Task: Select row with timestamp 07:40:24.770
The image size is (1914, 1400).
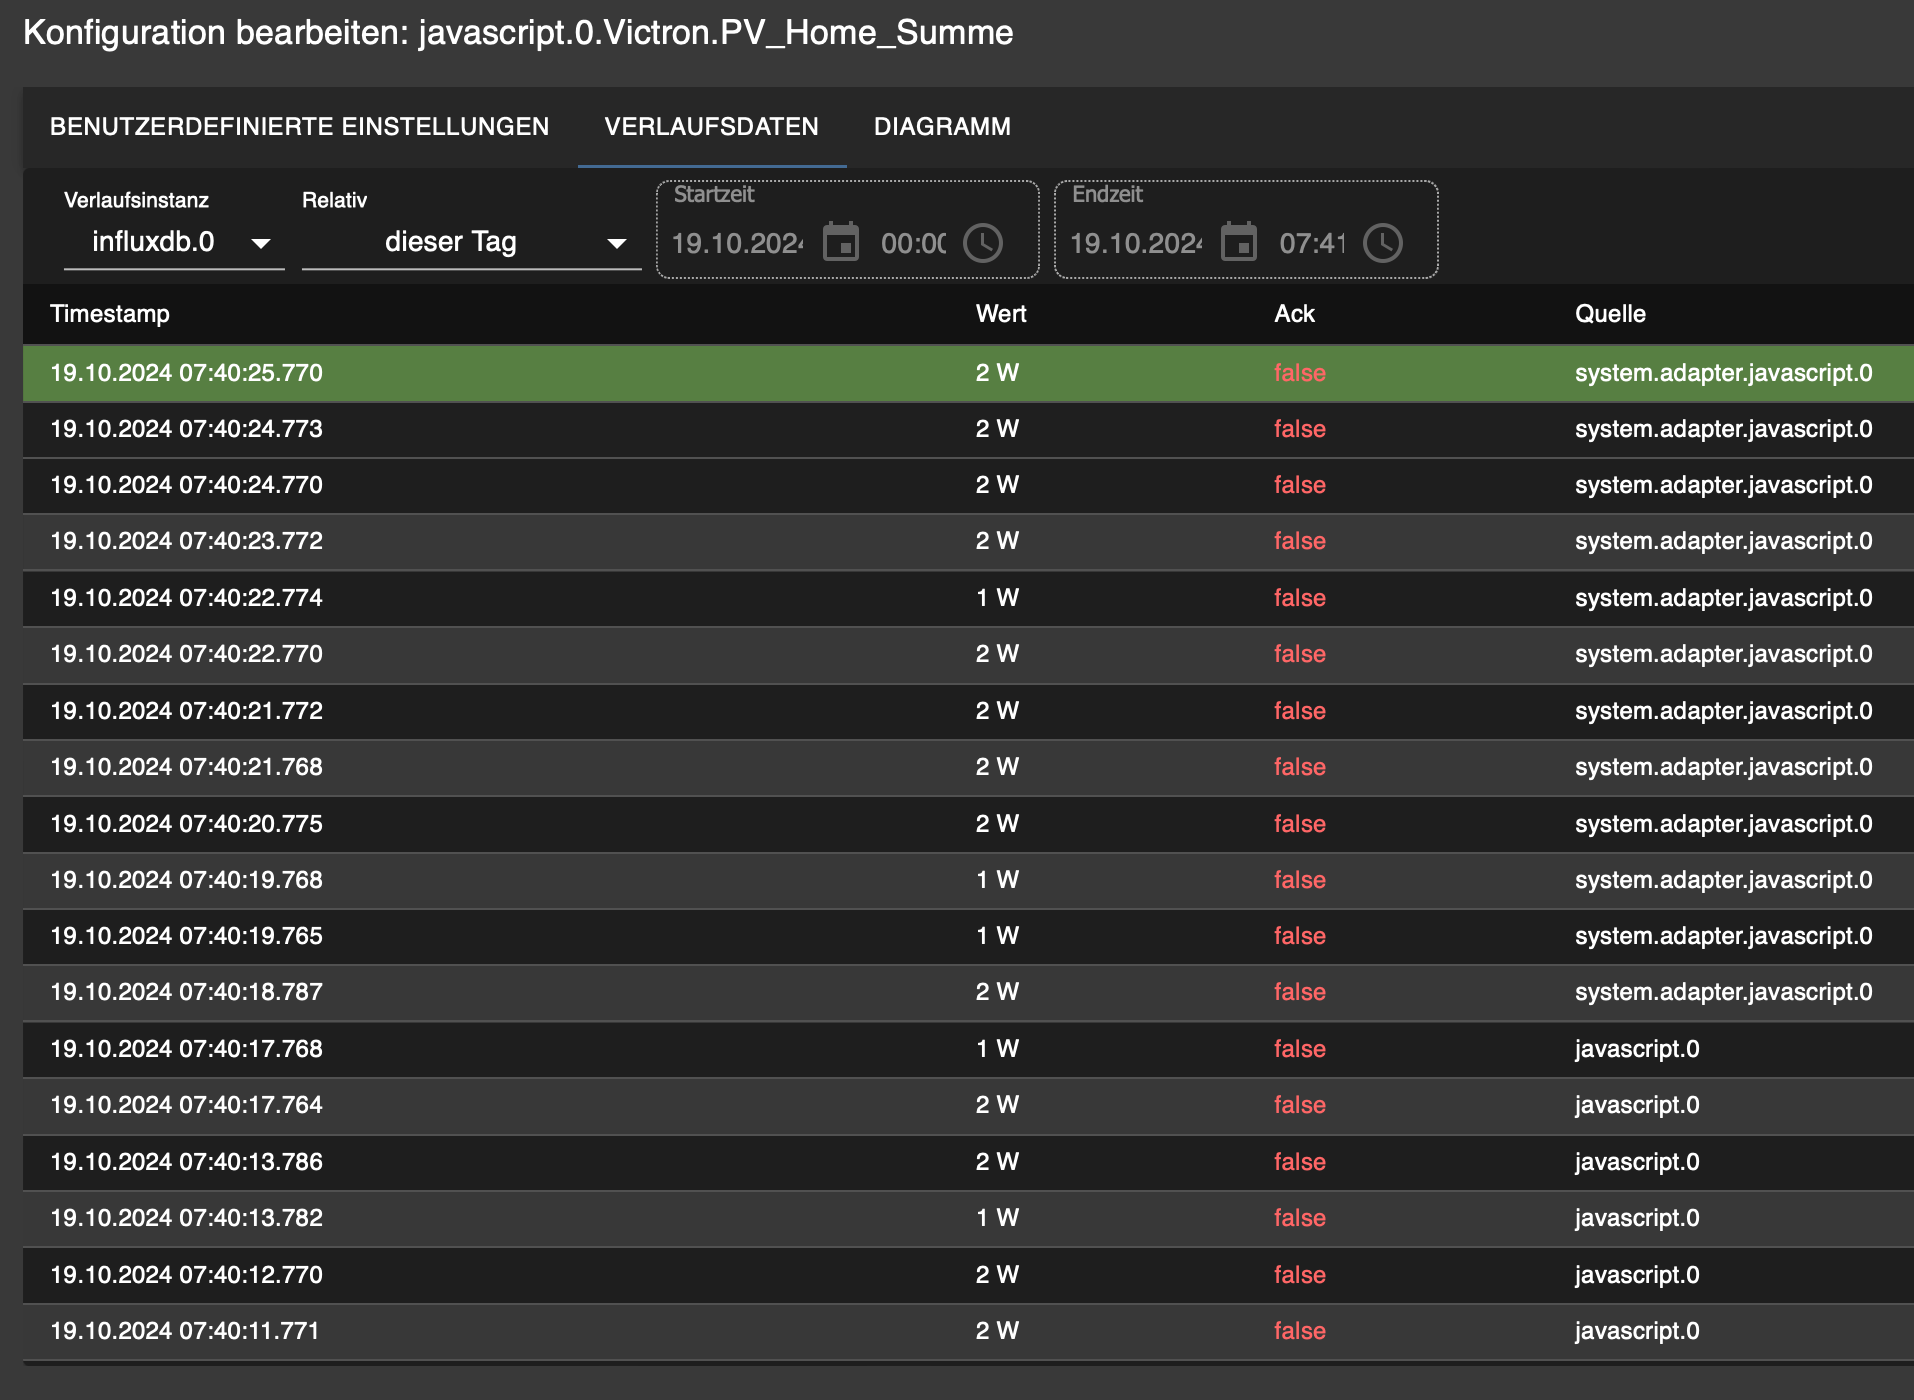Action: pyautogui.click(x=968, y=485)
